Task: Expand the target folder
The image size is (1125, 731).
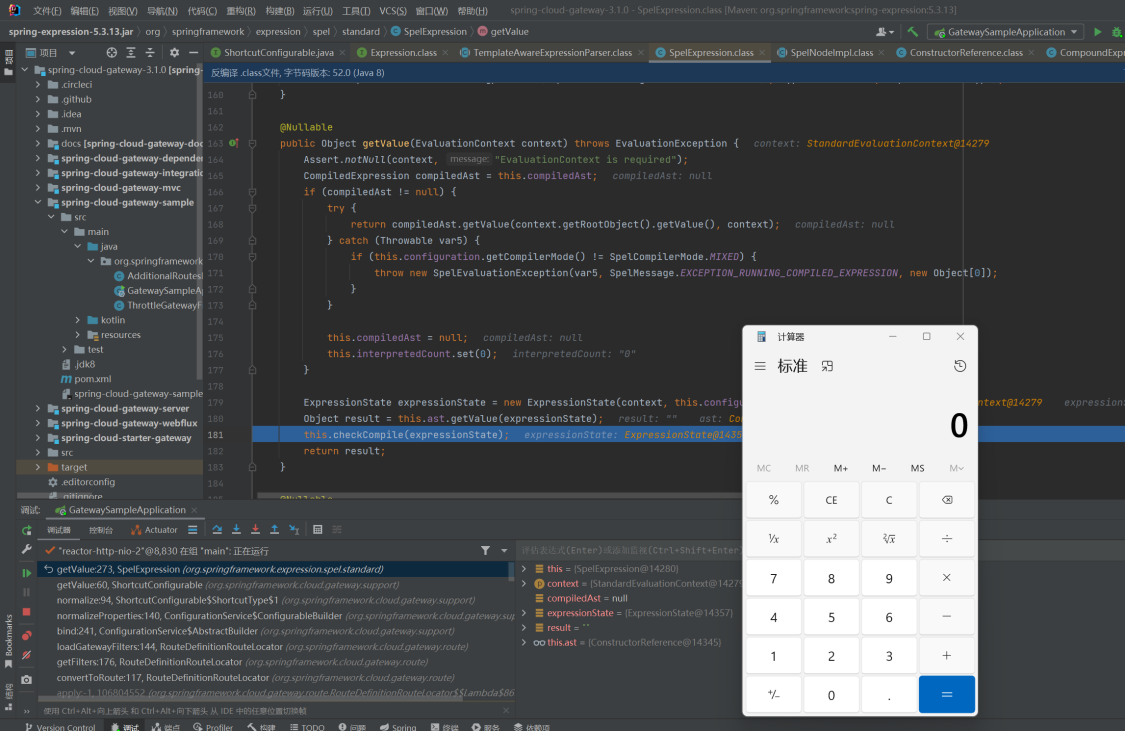Action: click(38, 467)
